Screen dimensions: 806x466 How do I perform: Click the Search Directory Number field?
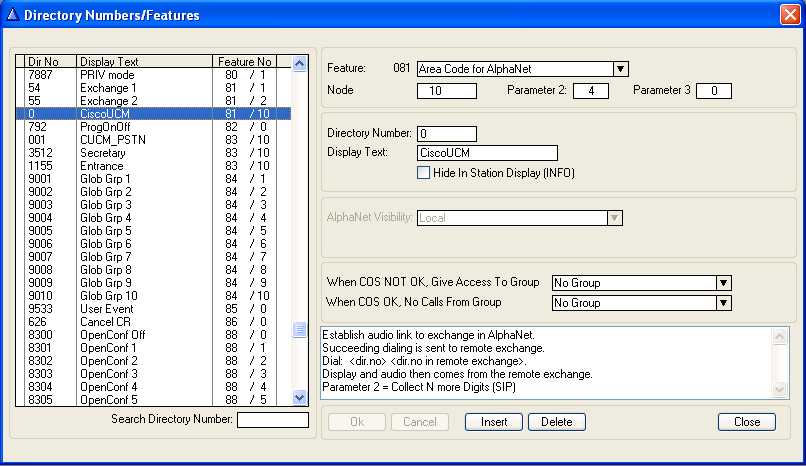[x=272, y=420]
